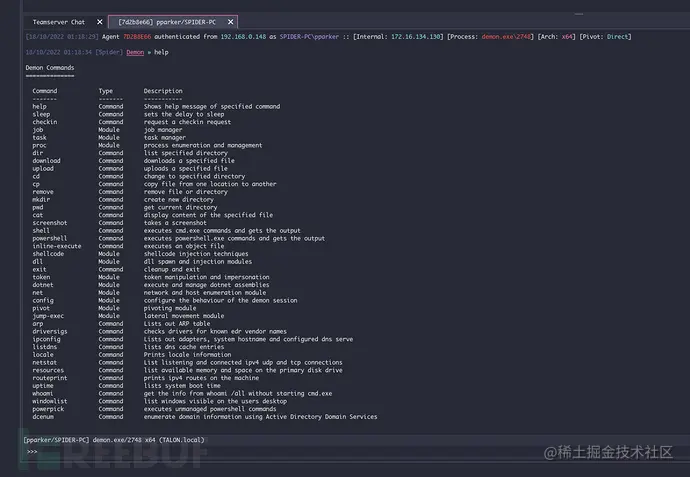Click the 'dir' command name
Screen dimensions: 690x477
point(37,153)
